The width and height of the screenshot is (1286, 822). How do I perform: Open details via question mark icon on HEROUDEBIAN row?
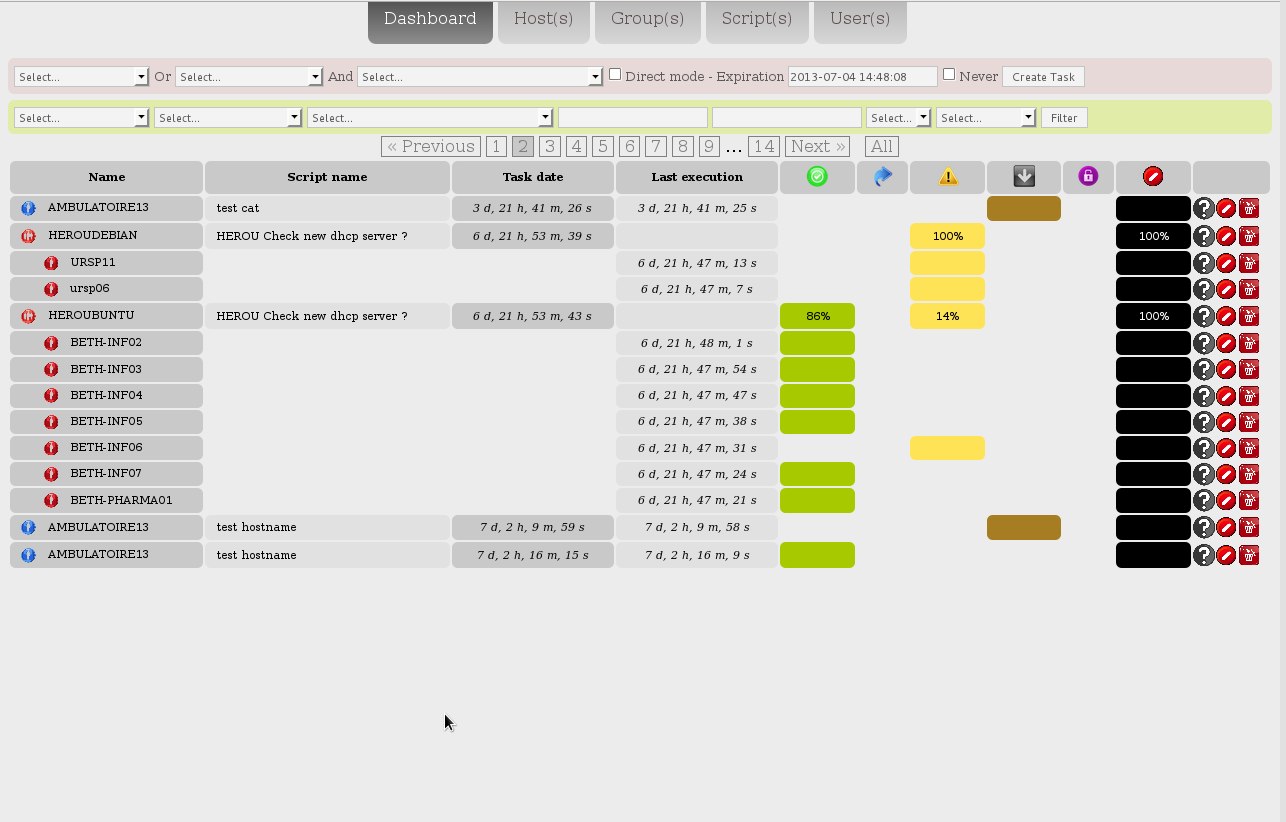(1203, 236)
